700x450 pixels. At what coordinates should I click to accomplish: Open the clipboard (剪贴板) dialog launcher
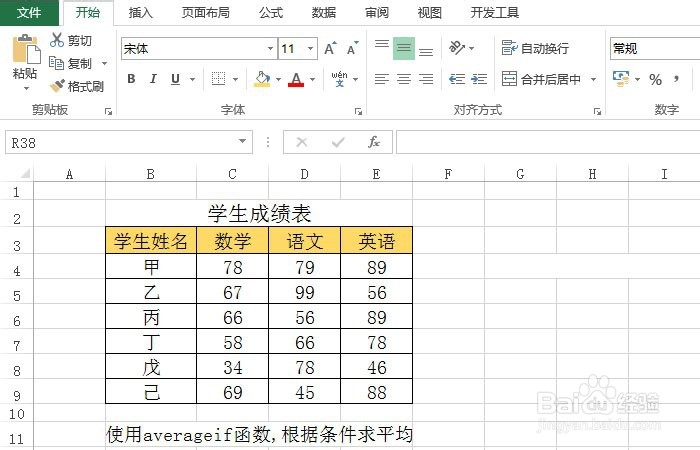tap(108, 112)
